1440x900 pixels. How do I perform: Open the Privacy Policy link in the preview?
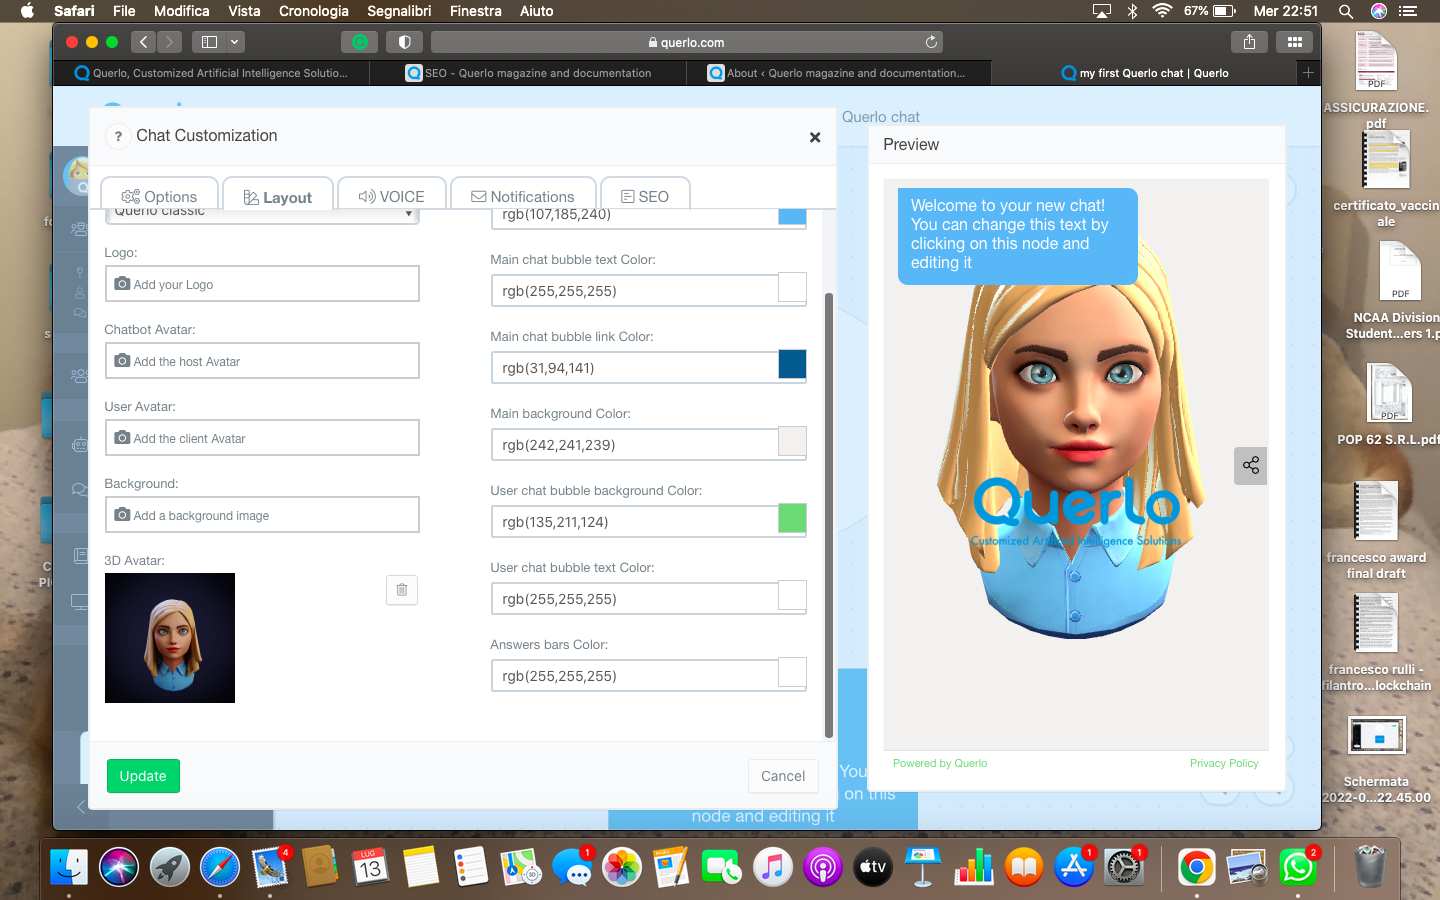pyautogui.click(x=1224, y=763)
